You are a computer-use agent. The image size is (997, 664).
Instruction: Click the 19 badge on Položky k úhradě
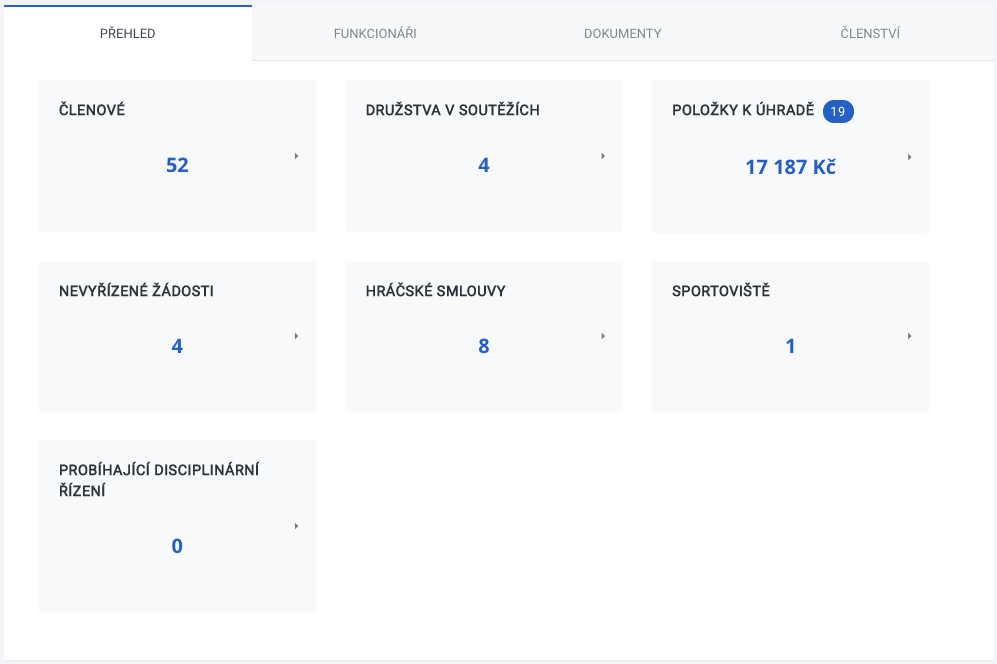(x=838, y=111)
